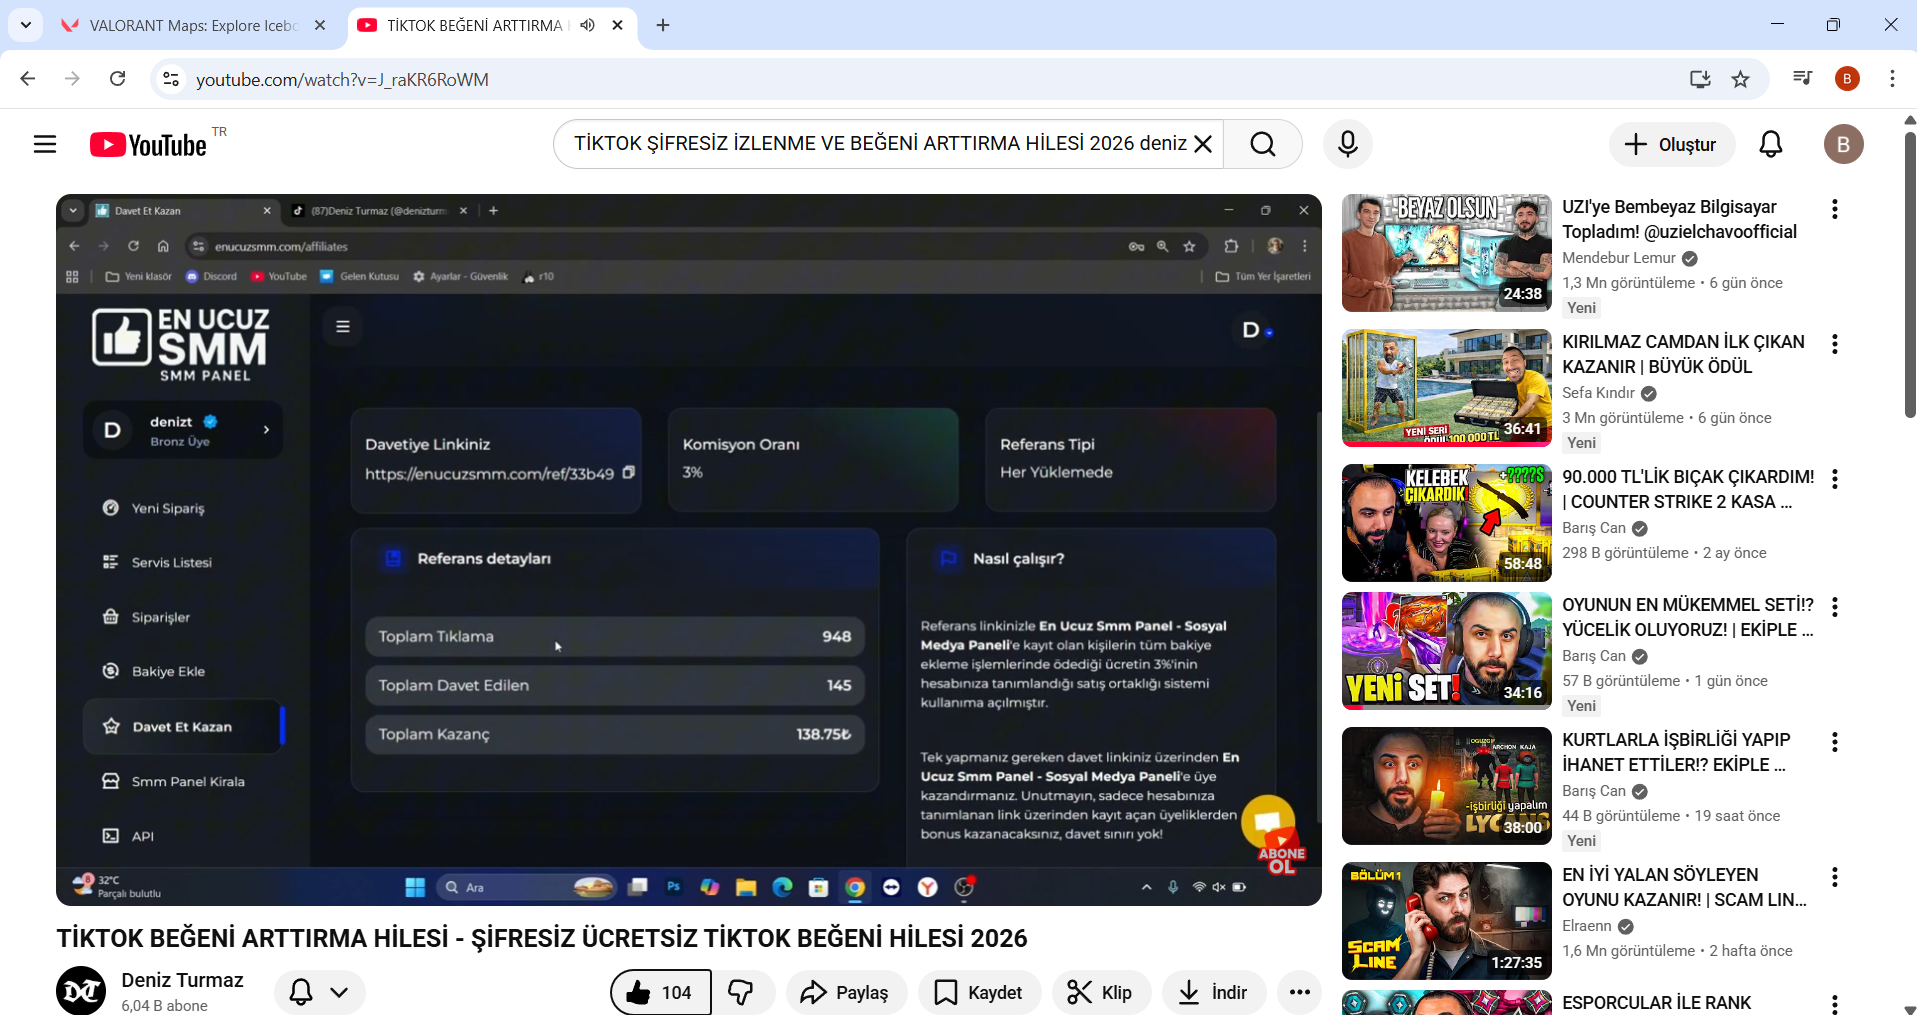1917x1015 pixels.
Task: Mute the audio-playing tab speaker icon
Action: (x=587, y=25)
